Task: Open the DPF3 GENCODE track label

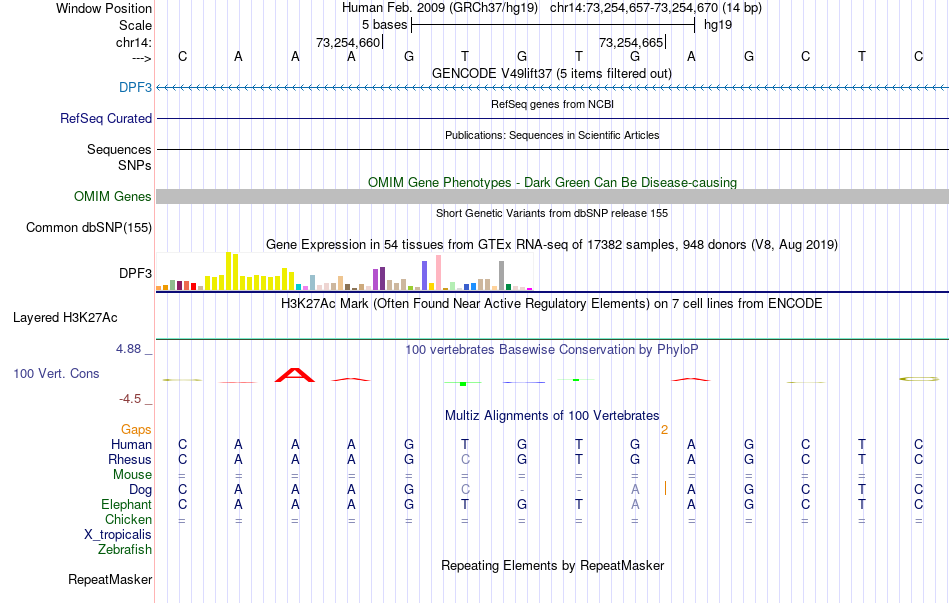Action: pos(135,87)
